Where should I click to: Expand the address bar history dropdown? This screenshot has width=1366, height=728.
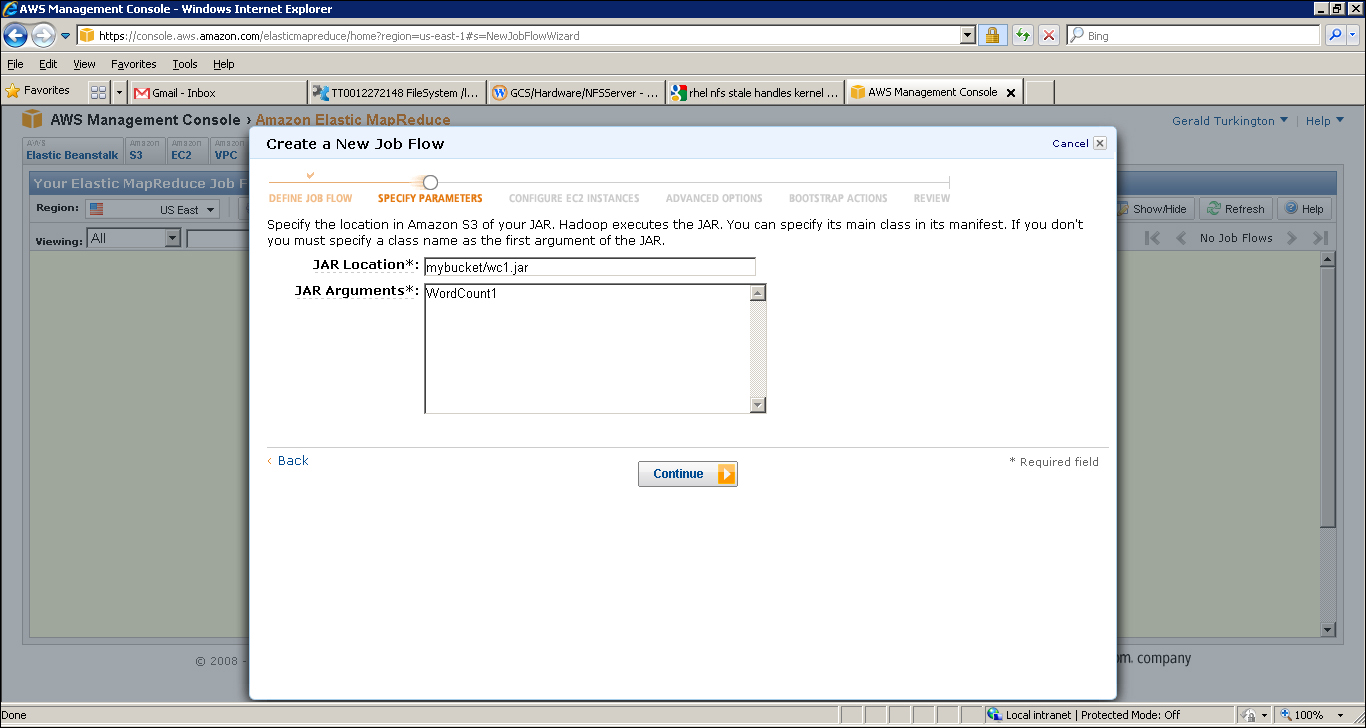(x=967, y=35)
